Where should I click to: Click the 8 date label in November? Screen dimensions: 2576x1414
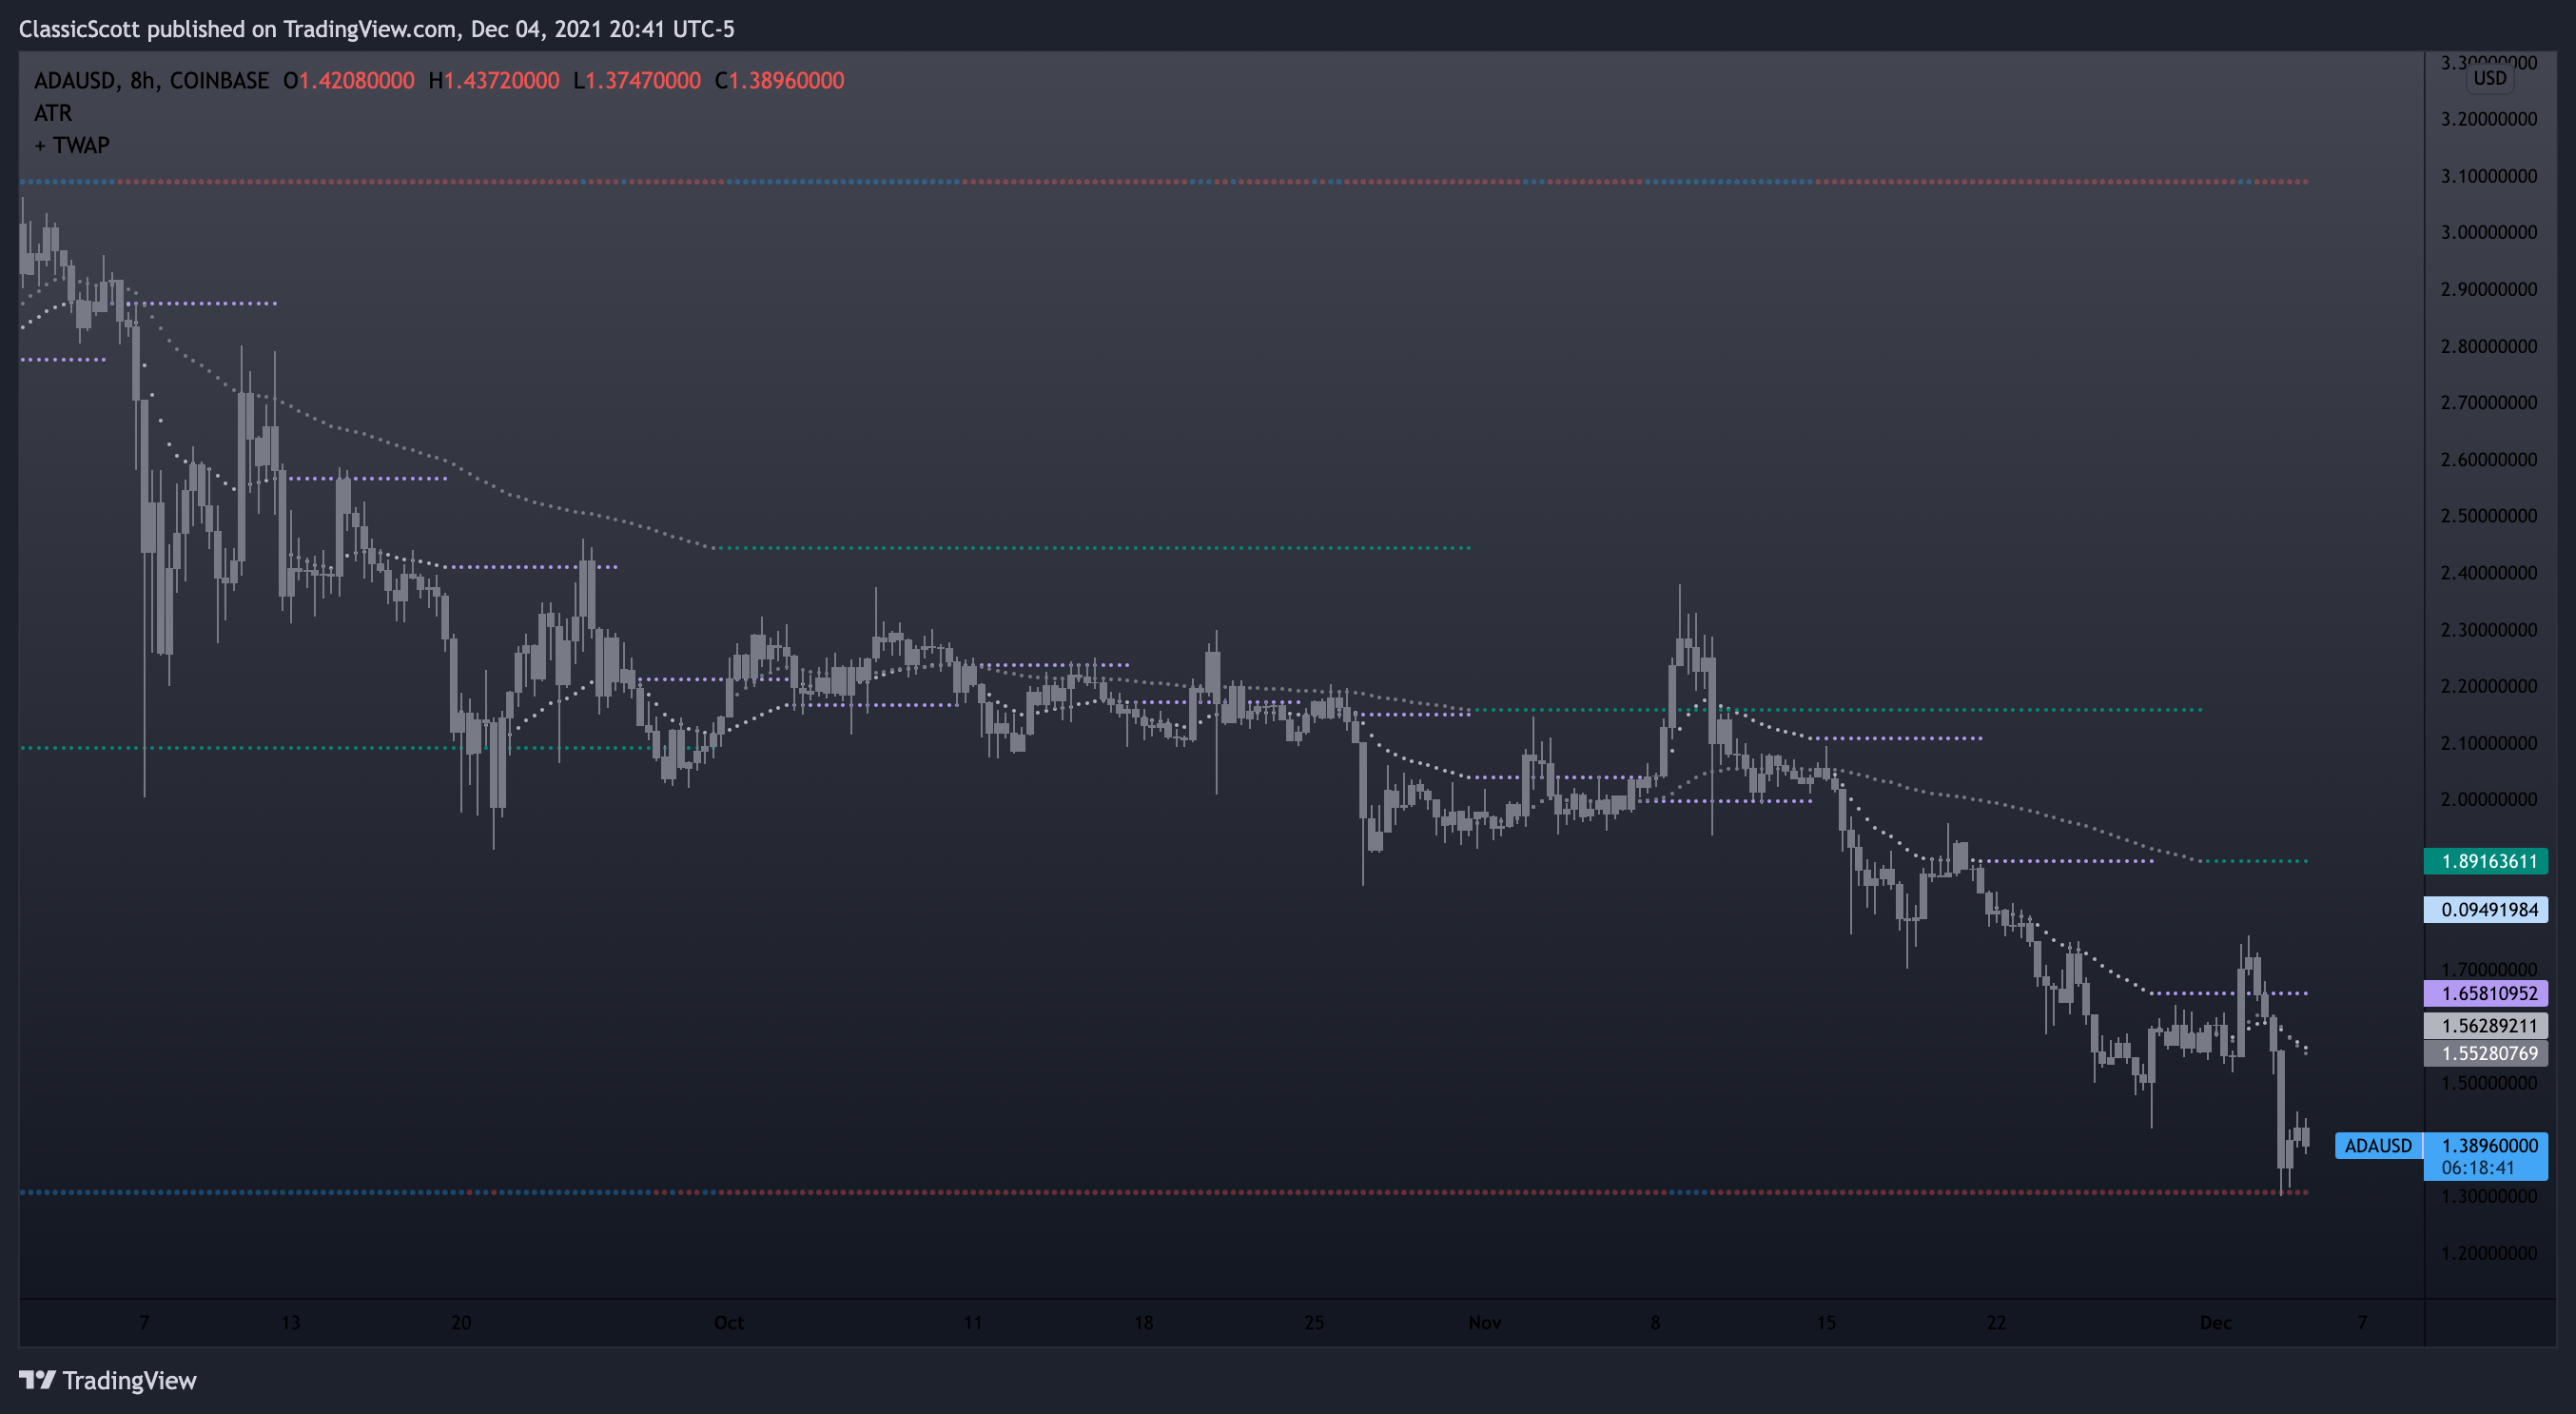[1655, 1322]
